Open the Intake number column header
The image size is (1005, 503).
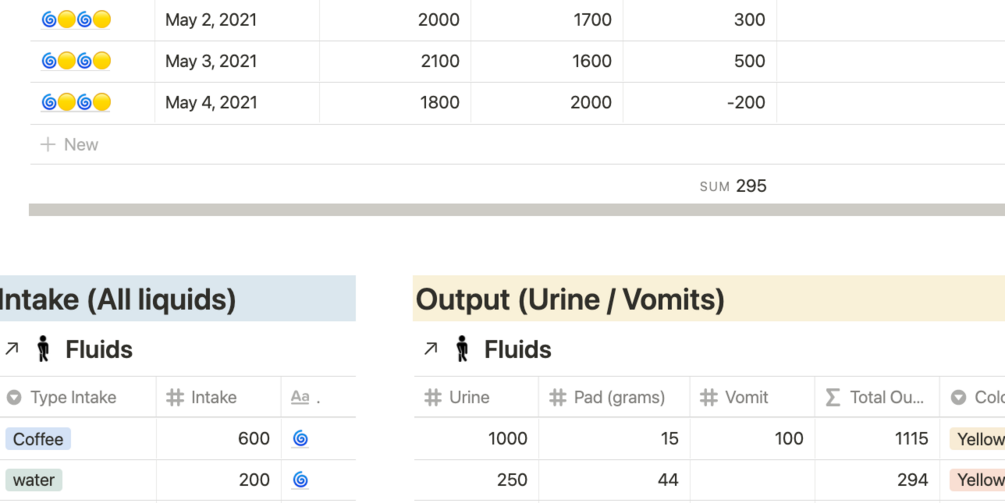(x=213, y=397)
